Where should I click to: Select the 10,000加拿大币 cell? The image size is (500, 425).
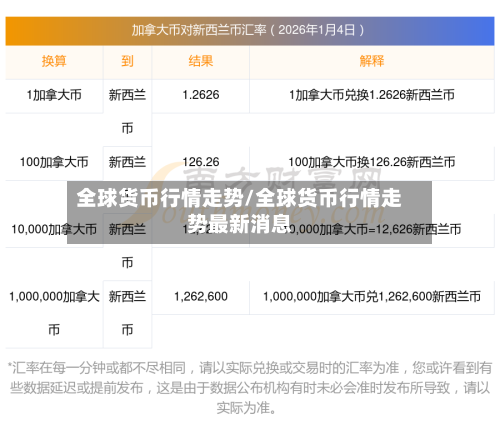(x=54, y=230)
